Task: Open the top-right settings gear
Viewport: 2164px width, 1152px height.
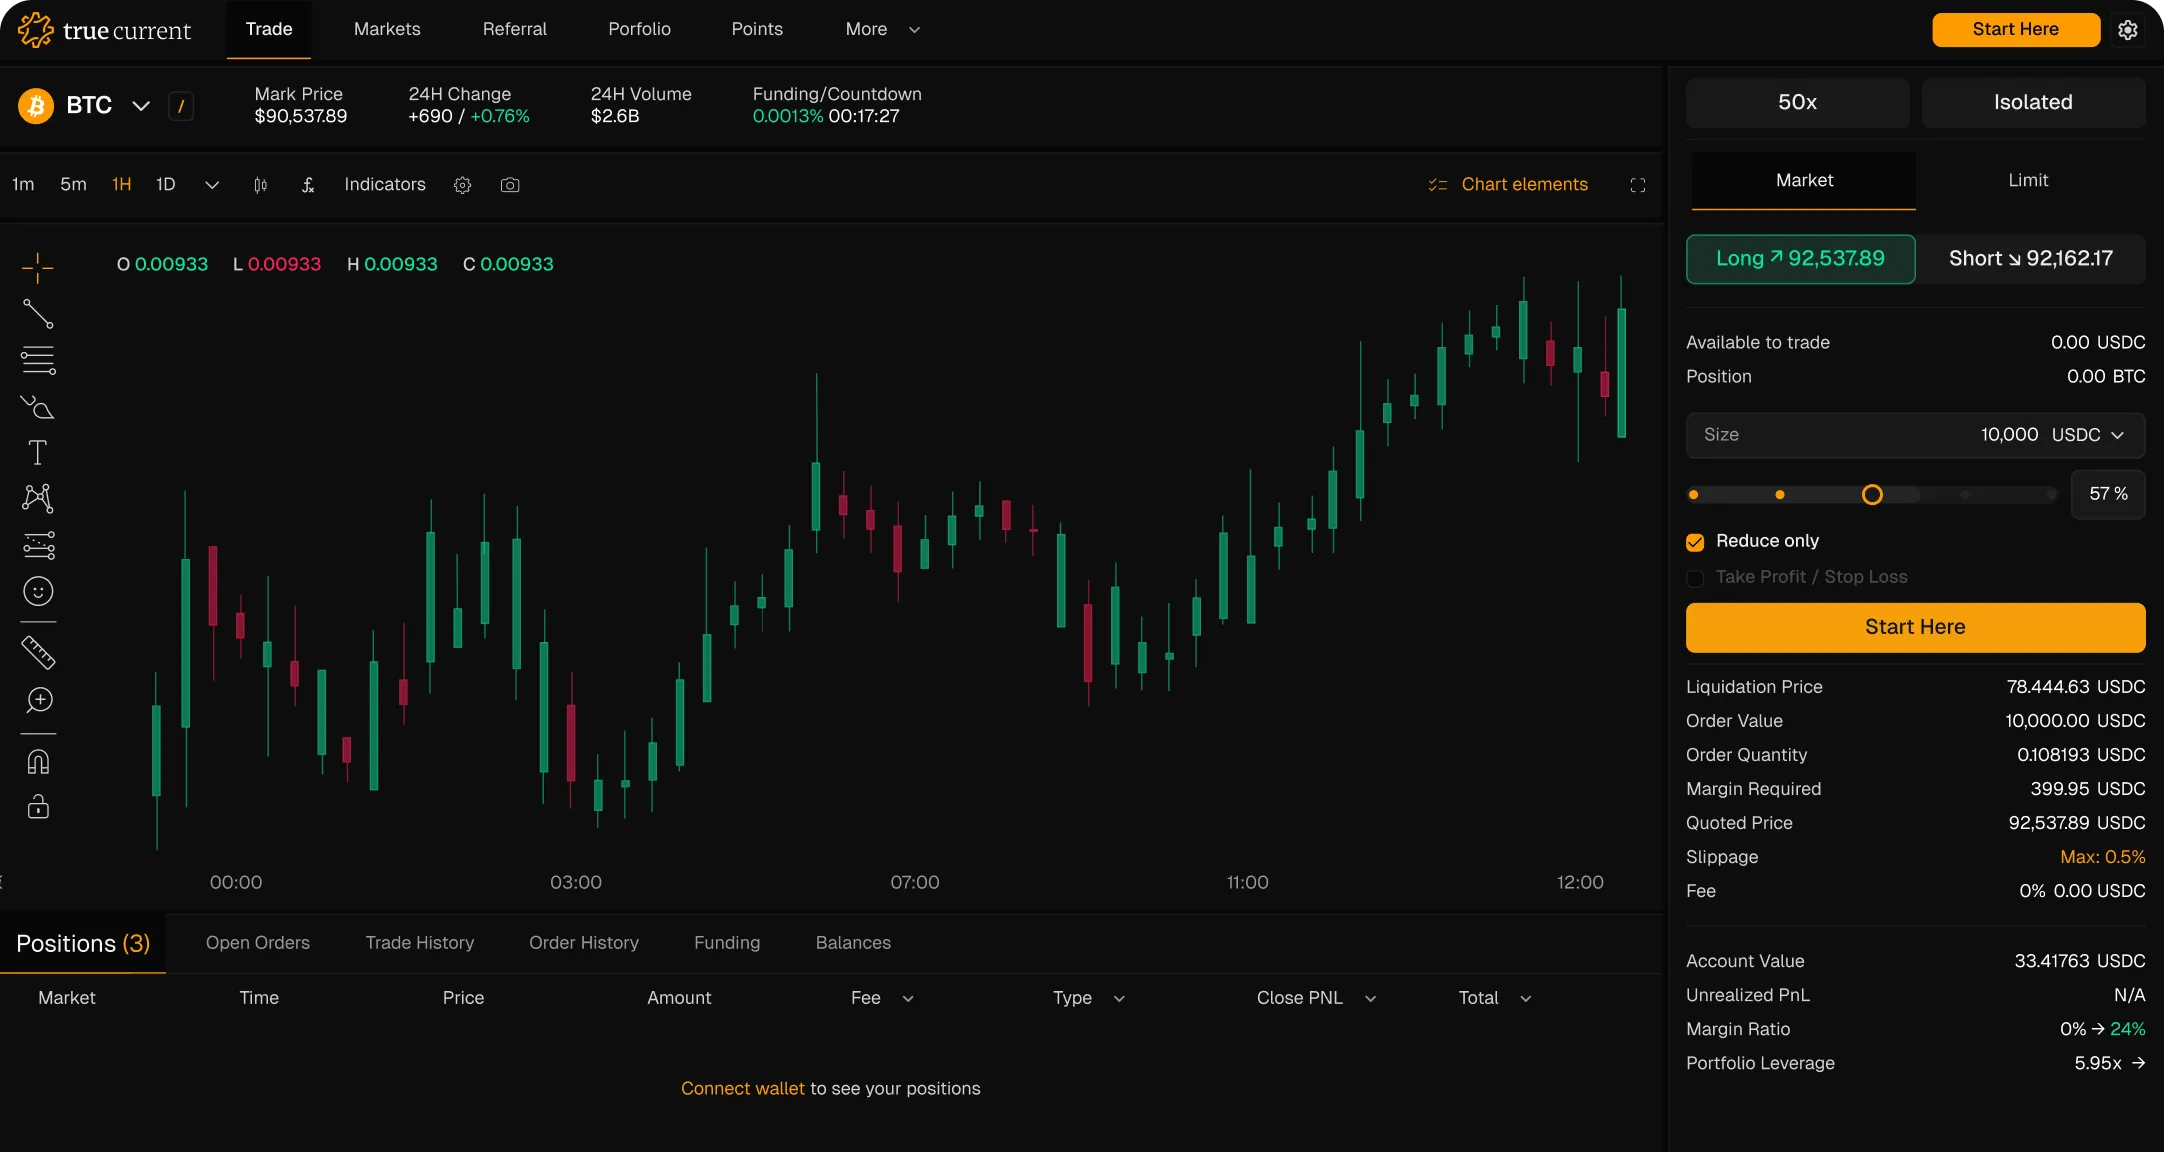Action: point(2128,30)
